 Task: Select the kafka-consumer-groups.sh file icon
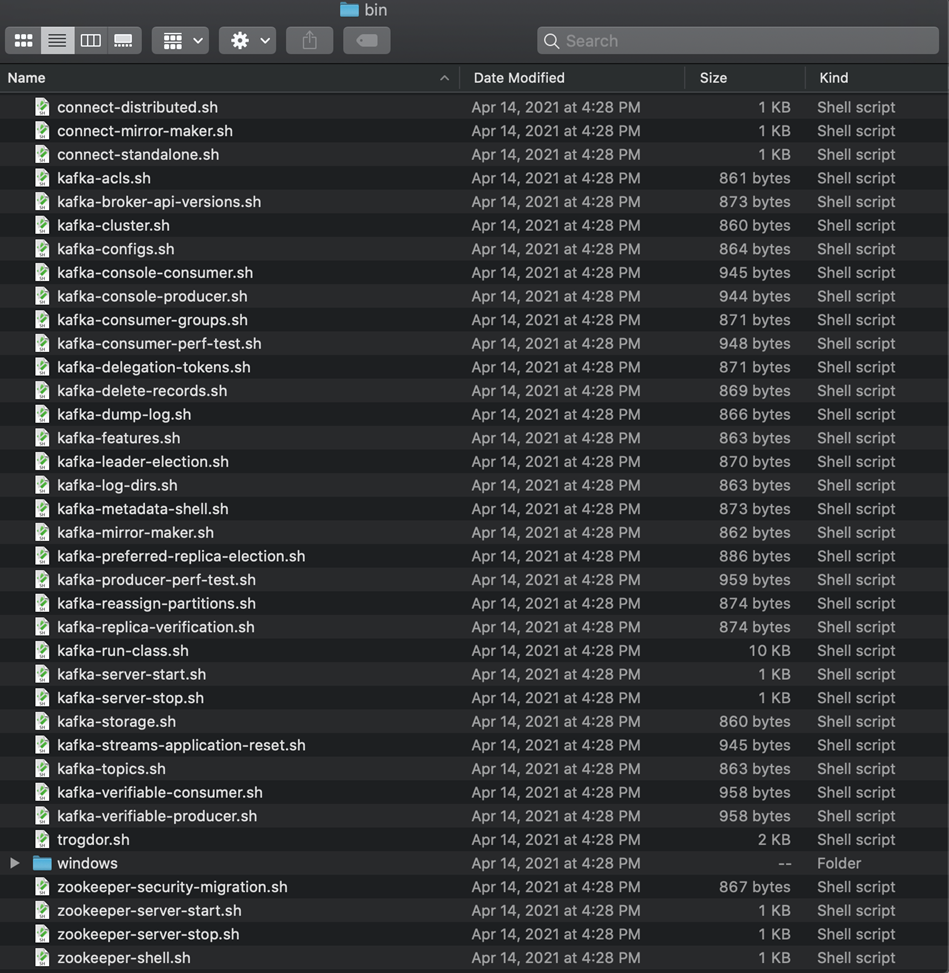point(42,320)
